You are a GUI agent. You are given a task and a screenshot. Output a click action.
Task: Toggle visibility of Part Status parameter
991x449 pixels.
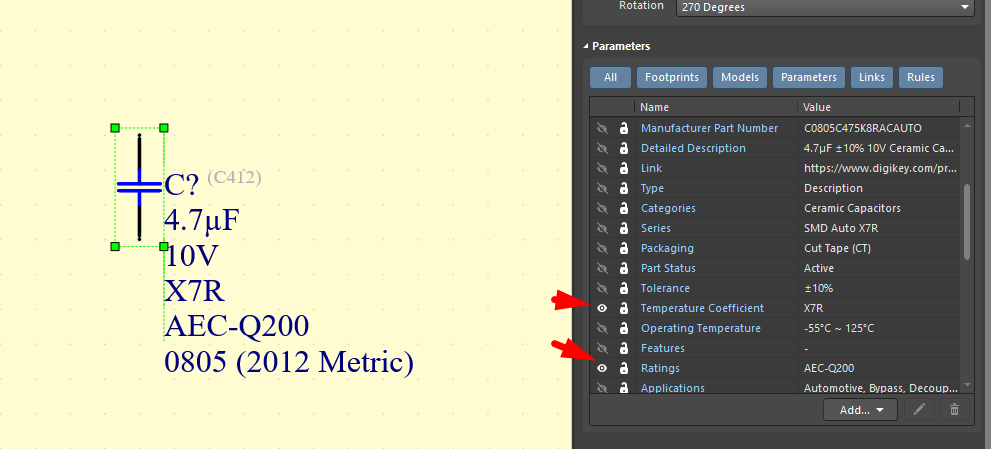602,268
